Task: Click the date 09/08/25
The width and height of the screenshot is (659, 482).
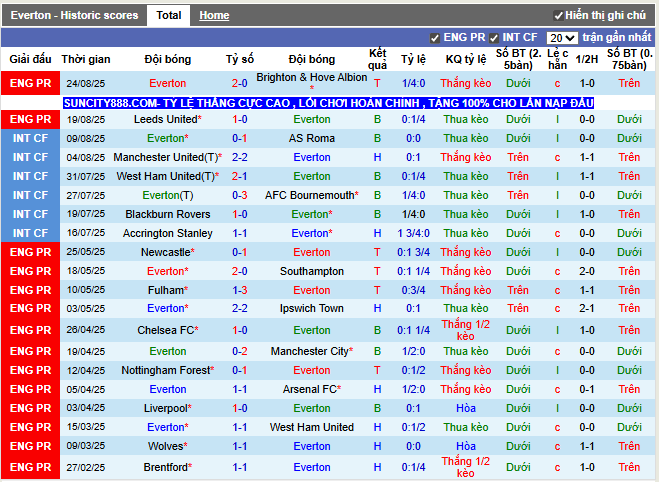Action: (x=86, y=139)
